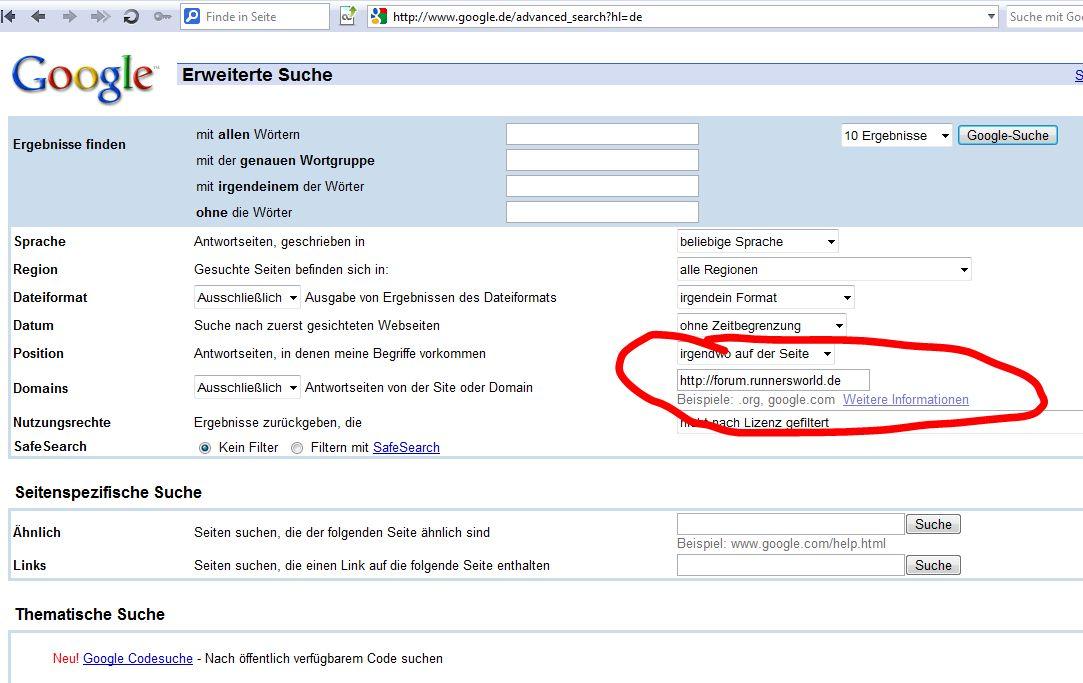1083x683 pixels.
Task: Open the irgendwo auf der Seite dropdown
Action: click(x=756, y=354)
